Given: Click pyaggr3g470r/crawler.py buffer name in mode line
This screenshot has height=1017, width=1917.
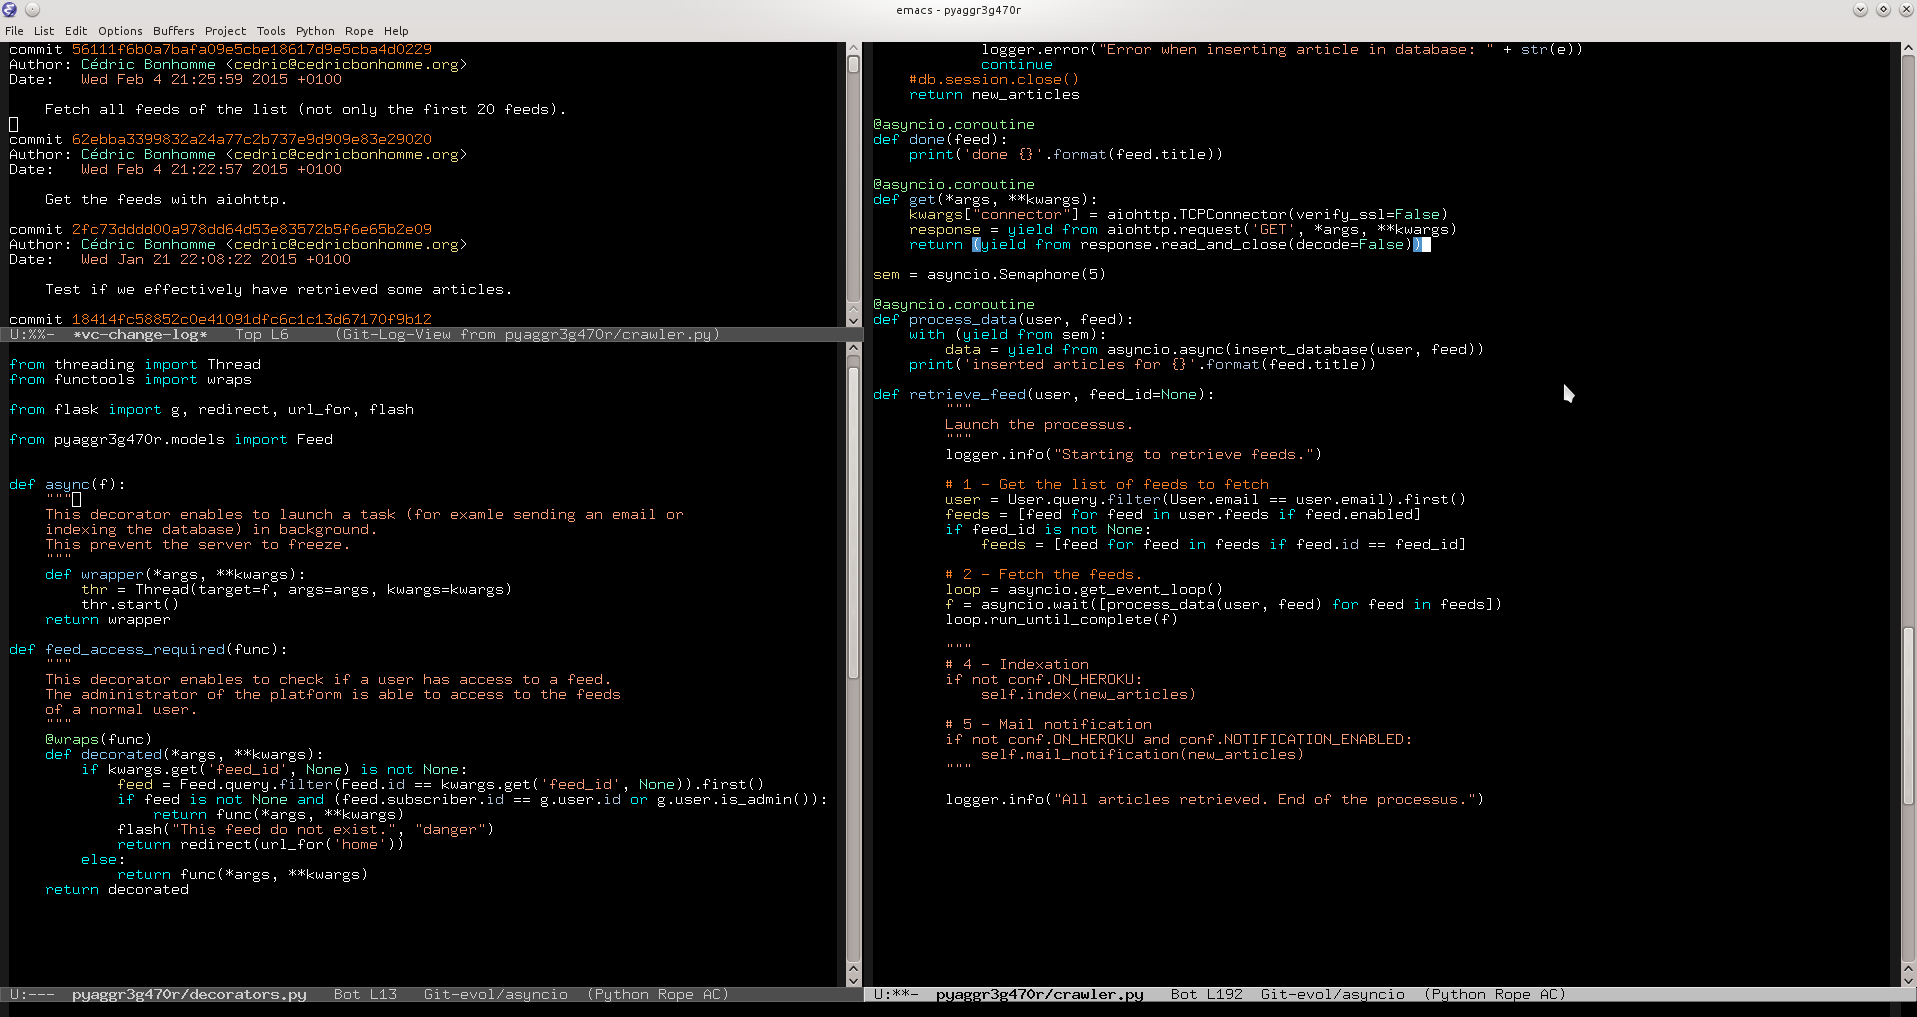Looking at the screenshot, I should 1040,995.
